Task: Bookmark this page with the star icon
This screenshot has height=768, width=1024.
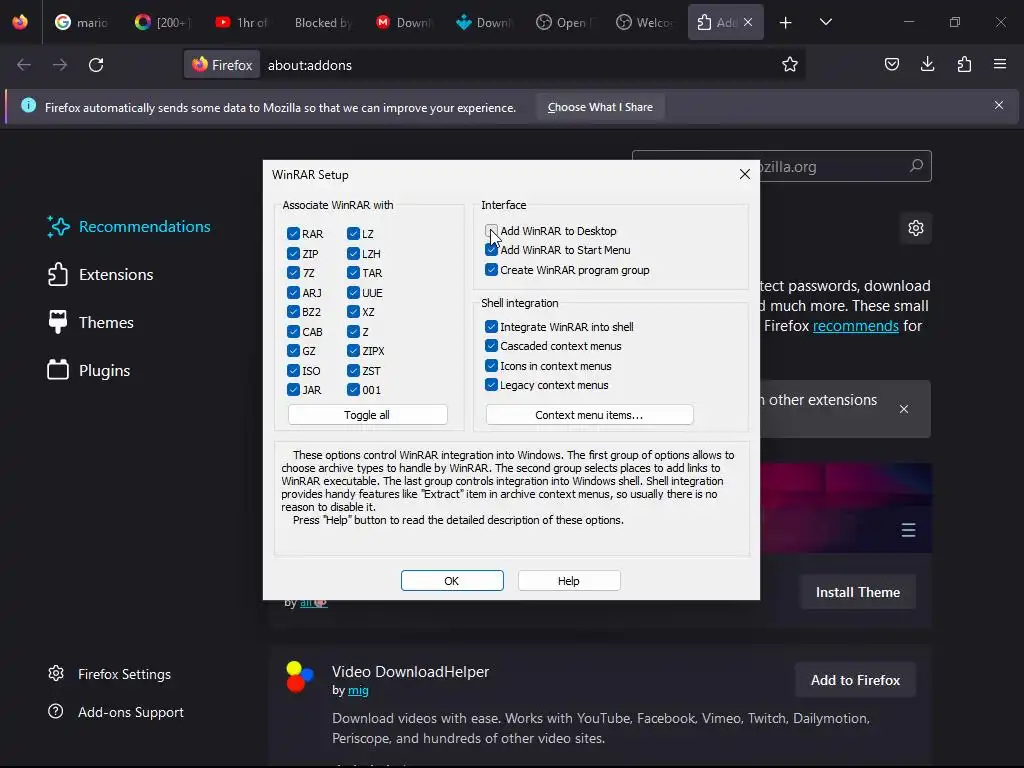Action: [790, 64]
